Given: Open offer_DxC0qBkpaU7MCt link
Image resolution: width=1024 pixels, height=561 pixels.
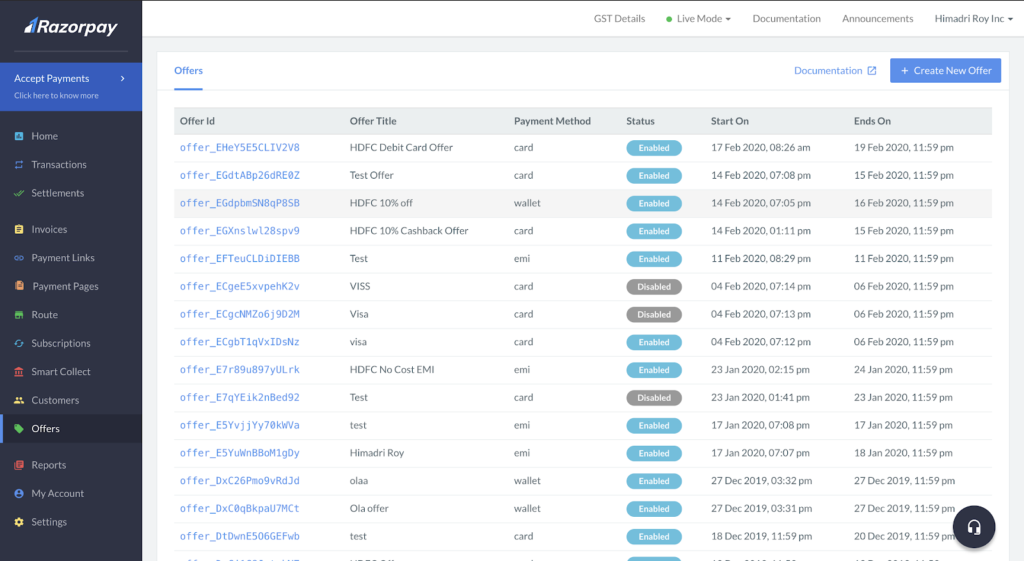Looking at the screenshot, I should 240,508.
